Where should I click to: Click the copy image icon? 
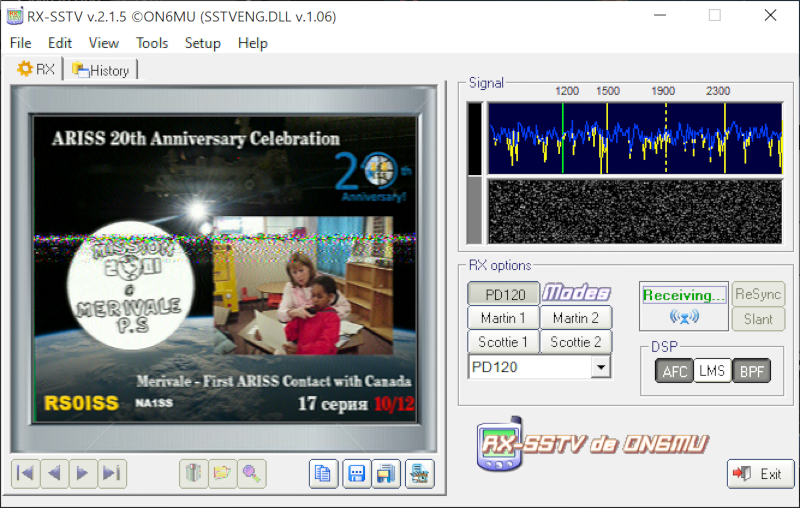pos(323,474)
